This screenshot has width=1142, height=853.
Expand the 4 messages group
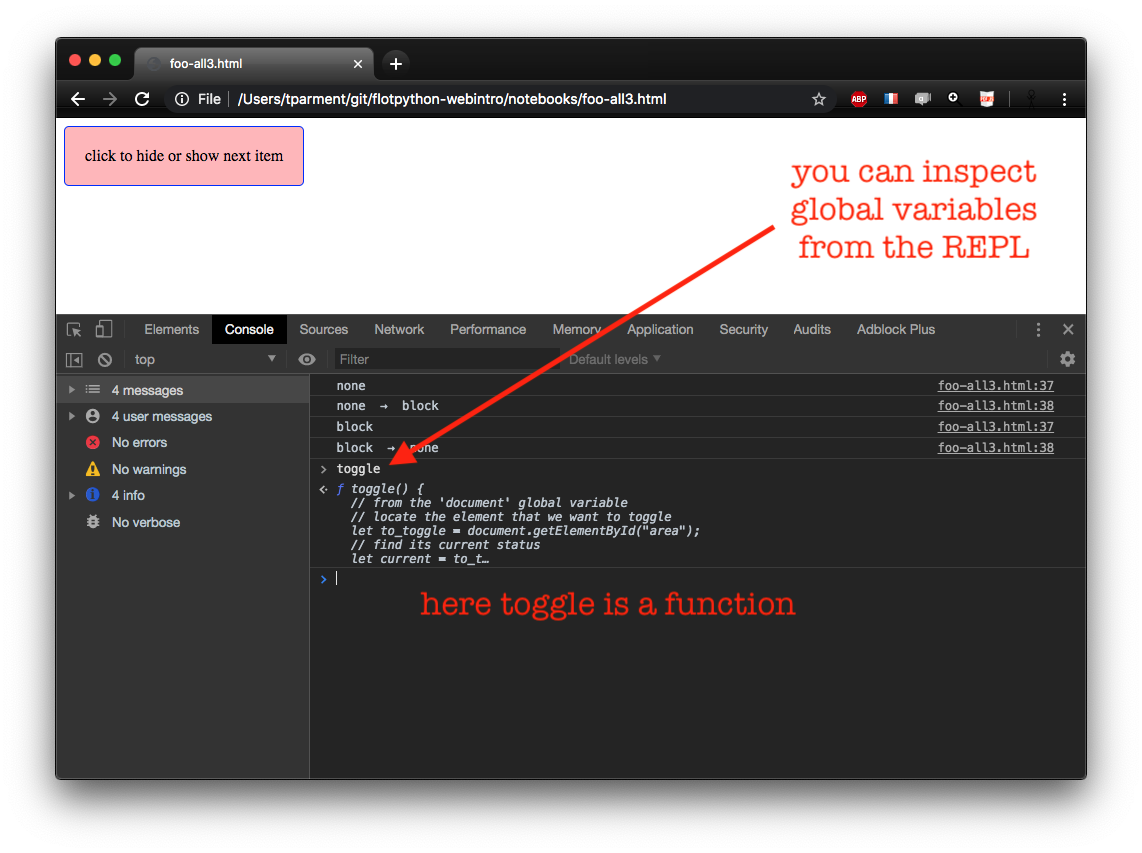71,390
